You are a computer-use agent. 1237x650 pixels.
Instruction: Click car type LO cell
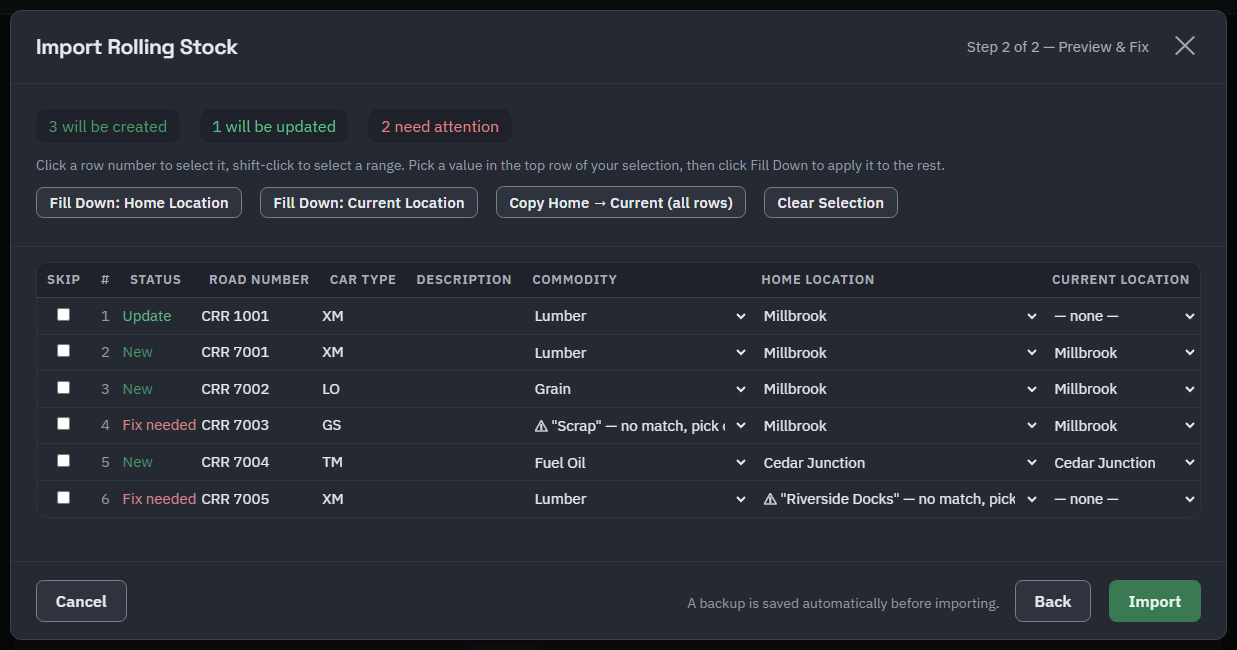[x=331, y=389]
